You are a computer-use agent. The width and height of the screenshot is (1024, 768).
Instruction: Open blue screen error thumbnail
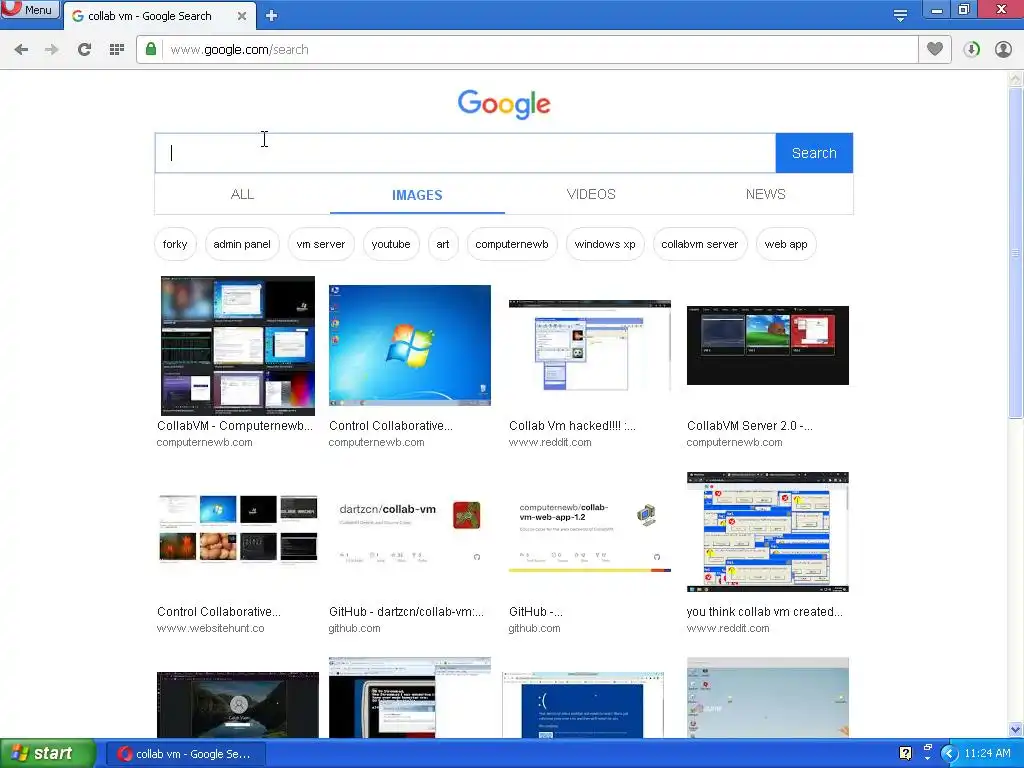583,705
